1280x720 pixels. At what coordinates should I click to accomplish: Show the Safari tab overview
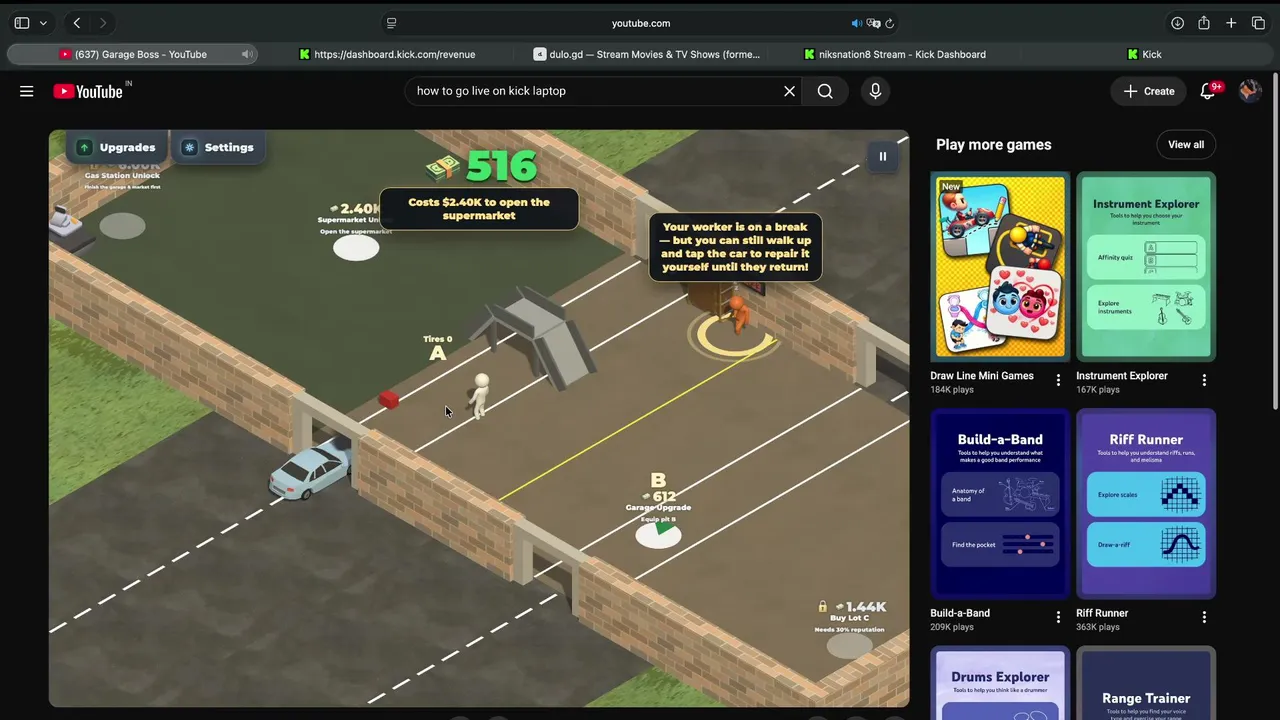coord(1258,23)
